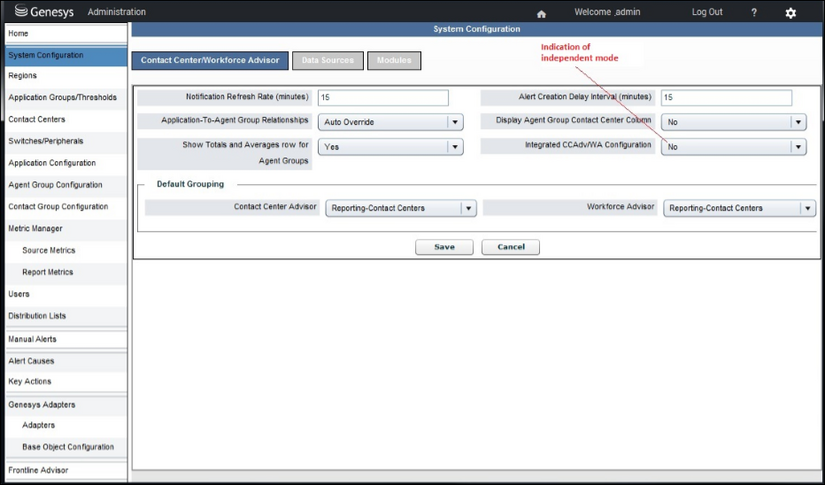This screenshot has height=485, width=825.
Task: Open the settings gear icon
Action: click(x=790, y=13)
